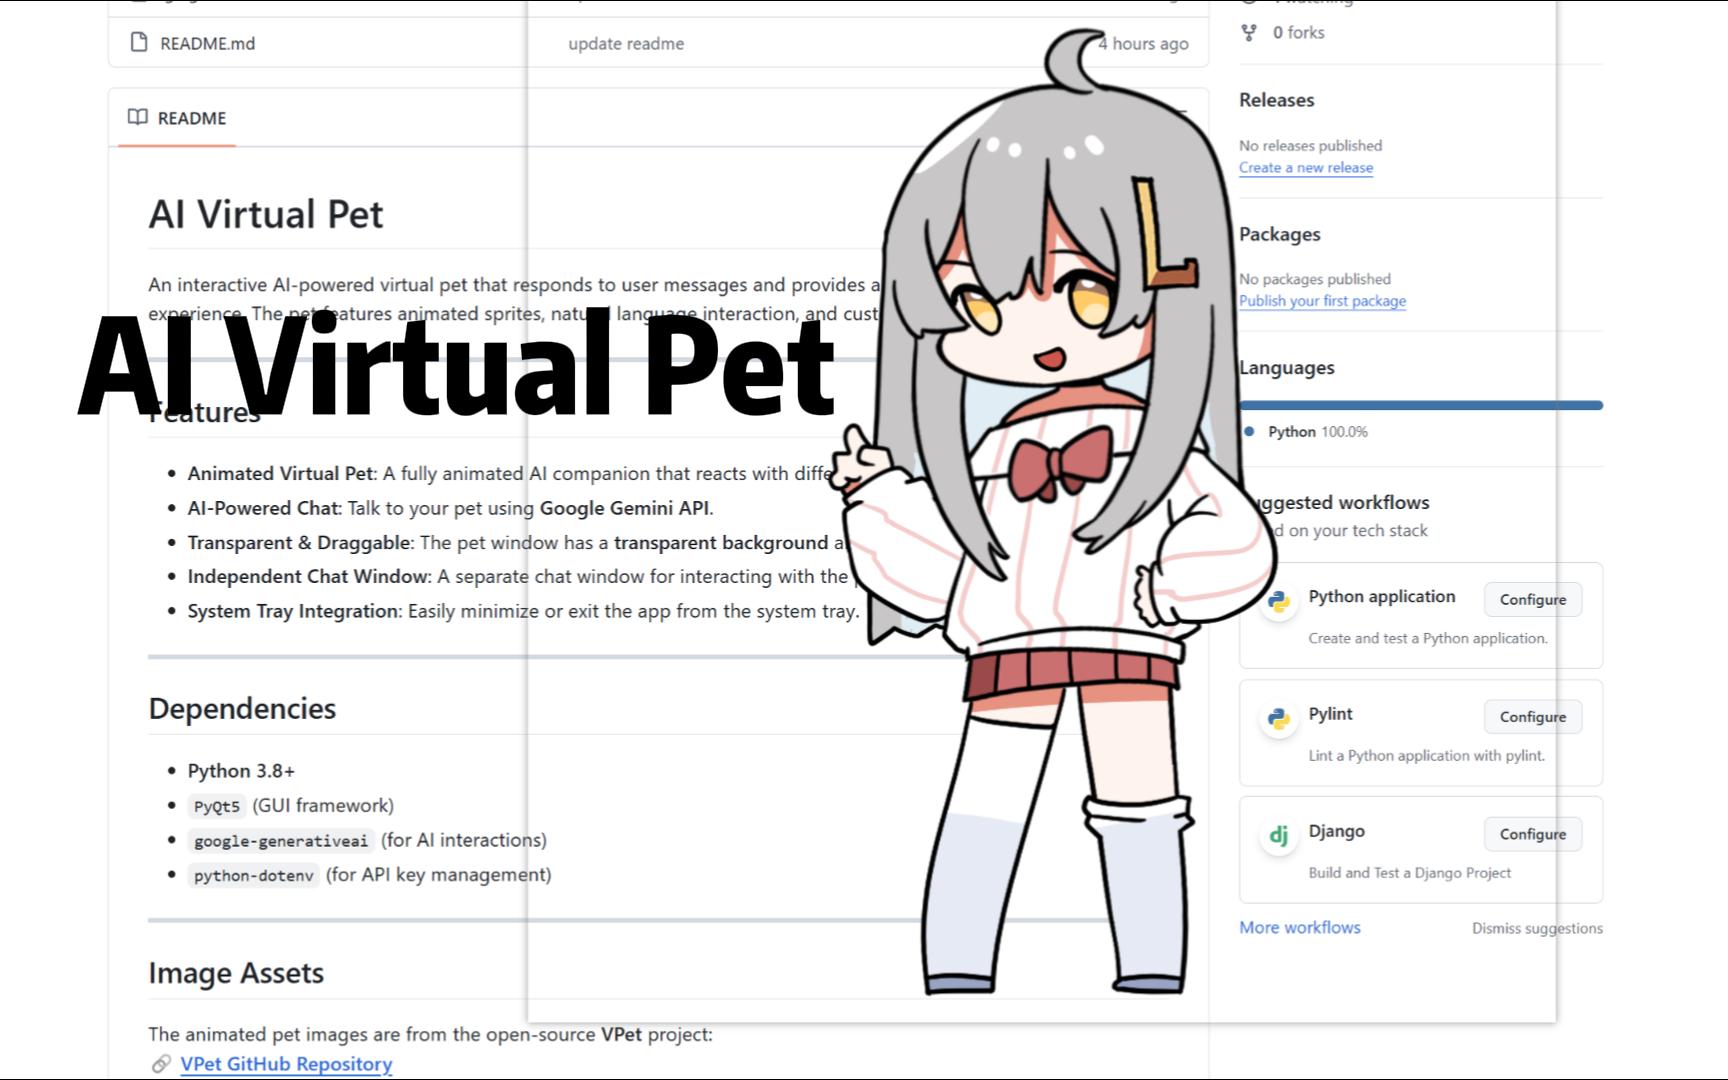The height and width of the screenshot is (1080, 1728).
Task: Click the Python application logo icon
Action: point(1278,601)
